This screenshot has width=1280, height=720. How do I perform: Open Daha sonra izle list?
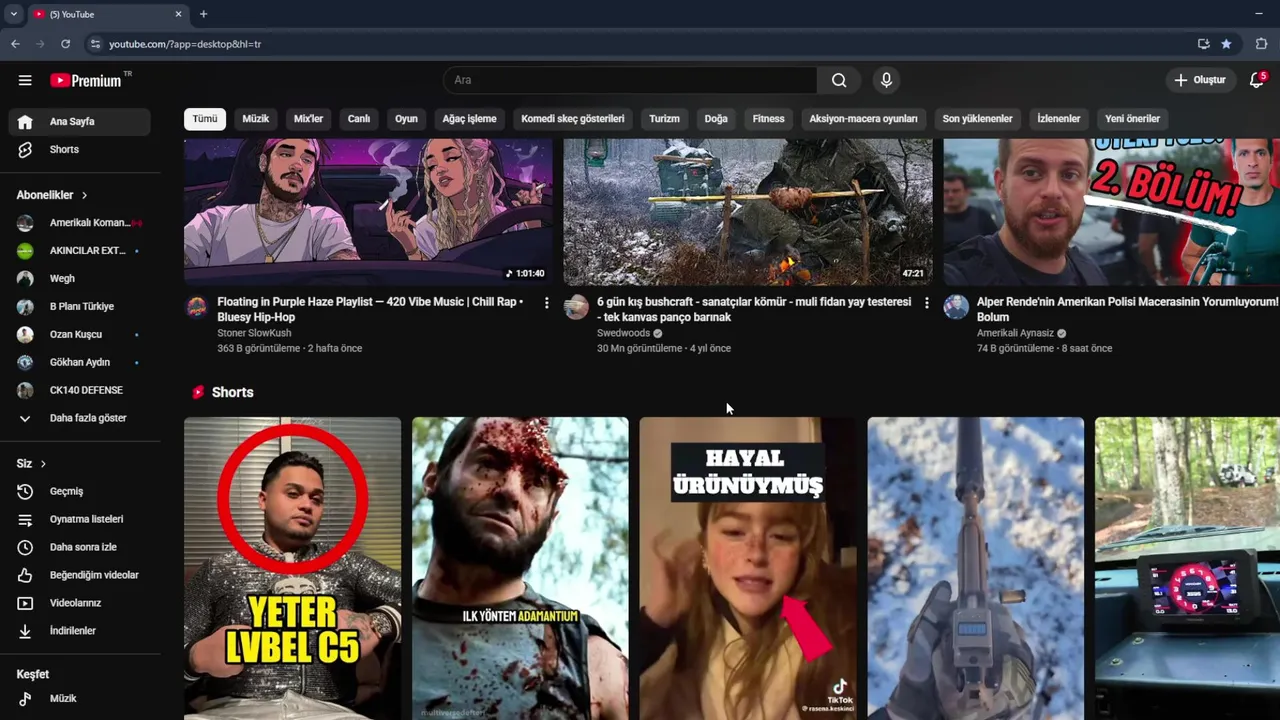point(80,547)
